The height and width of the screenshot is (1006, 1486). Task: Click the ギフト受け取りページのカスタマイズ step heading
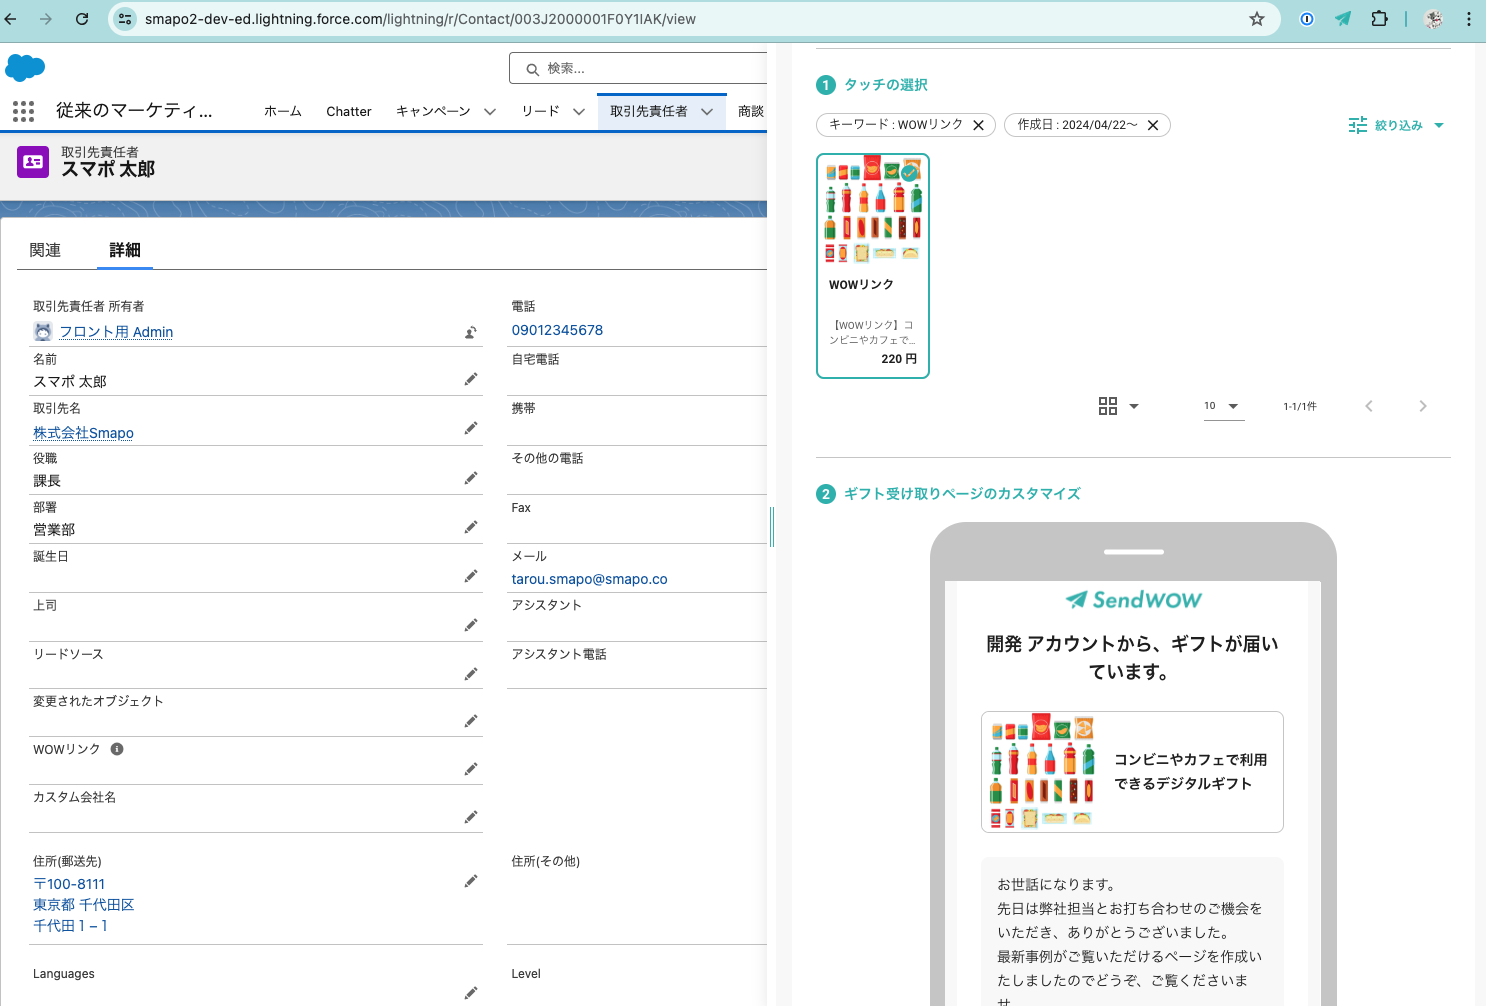click(x=962, y=494)
